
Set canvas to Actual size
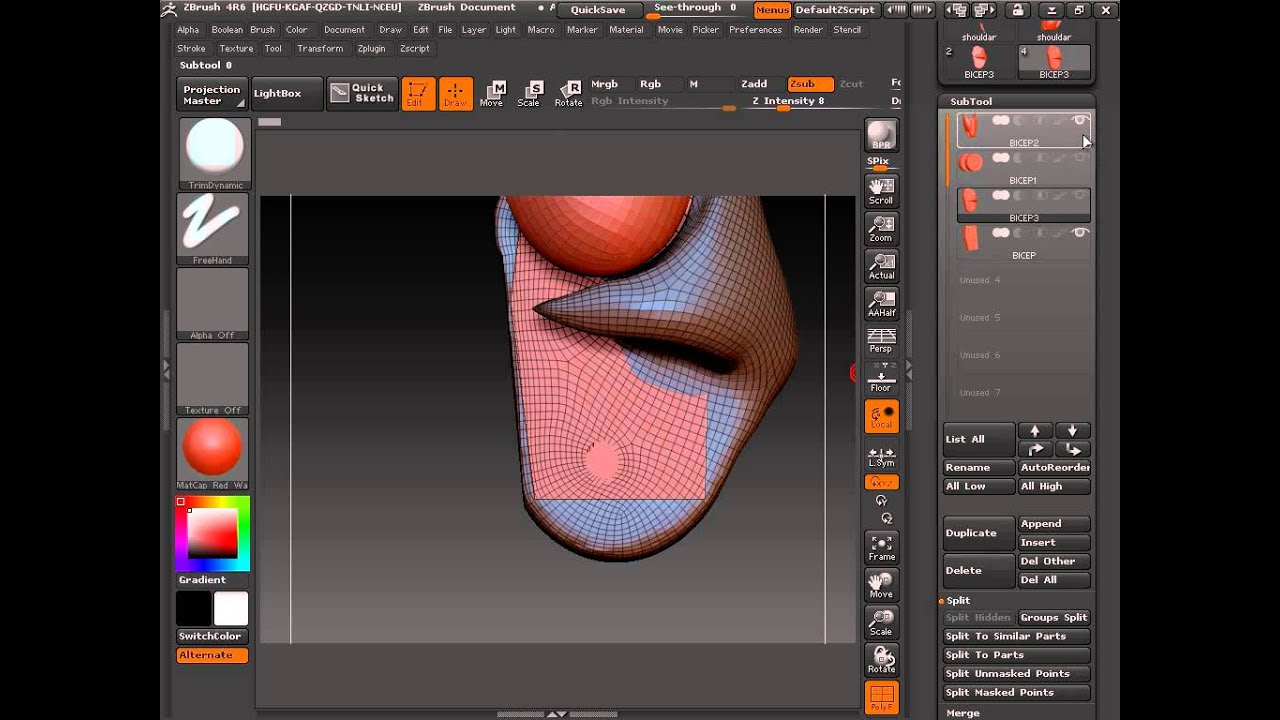(881, 266)
